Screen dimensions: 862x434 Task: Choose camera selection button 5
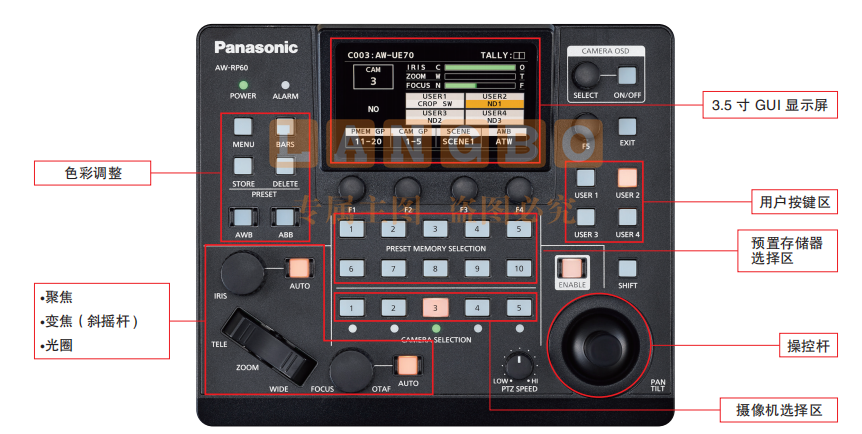tap(518, 308)
